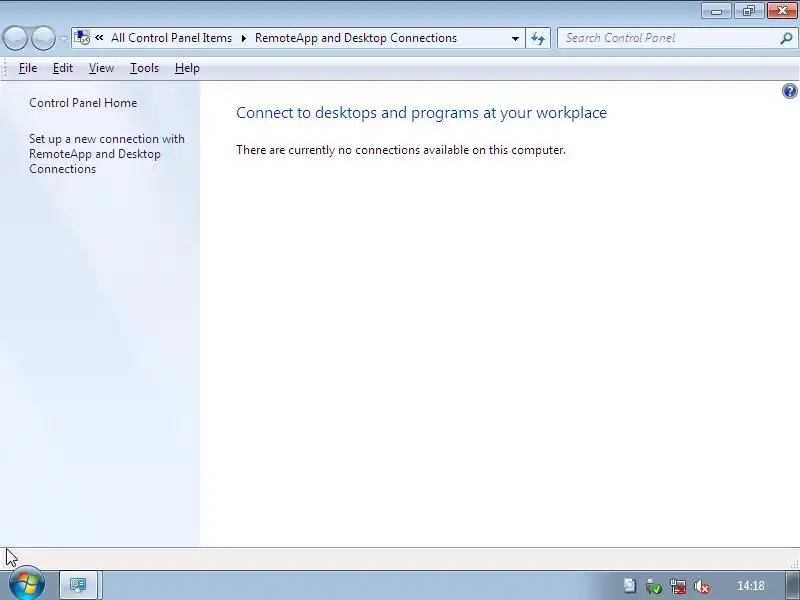Expand the double-chevron breadcrumb overflow
800x600 pixels.
point(99,38)
